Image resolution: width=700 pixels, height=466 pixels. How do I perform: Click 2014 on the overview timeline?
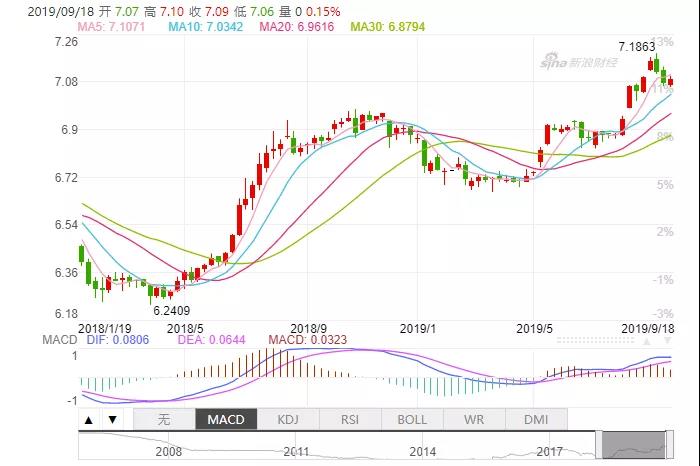(x=421, y=452)
